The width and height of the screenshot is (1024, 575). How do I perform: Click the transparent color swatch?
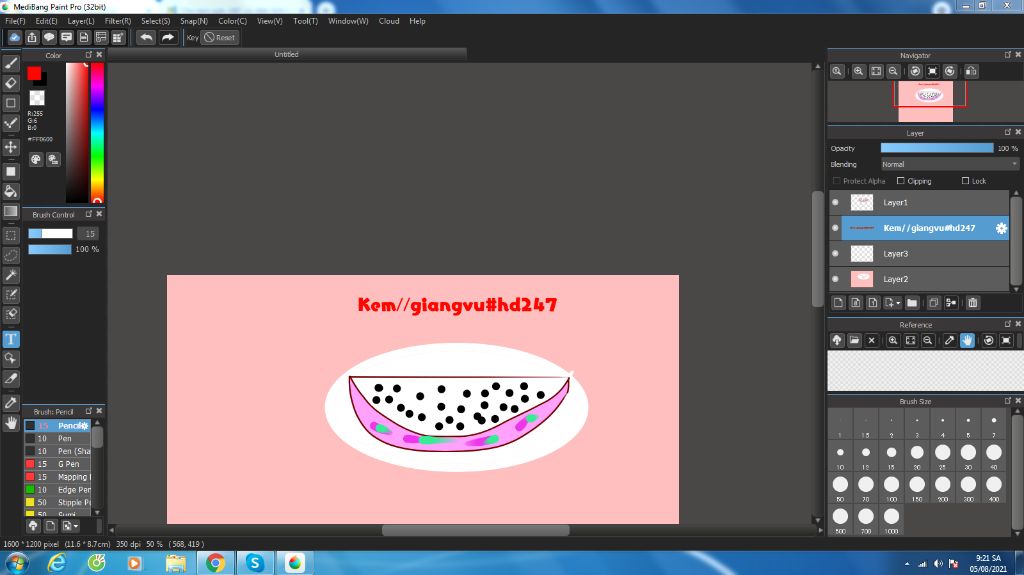pos(37,98)
